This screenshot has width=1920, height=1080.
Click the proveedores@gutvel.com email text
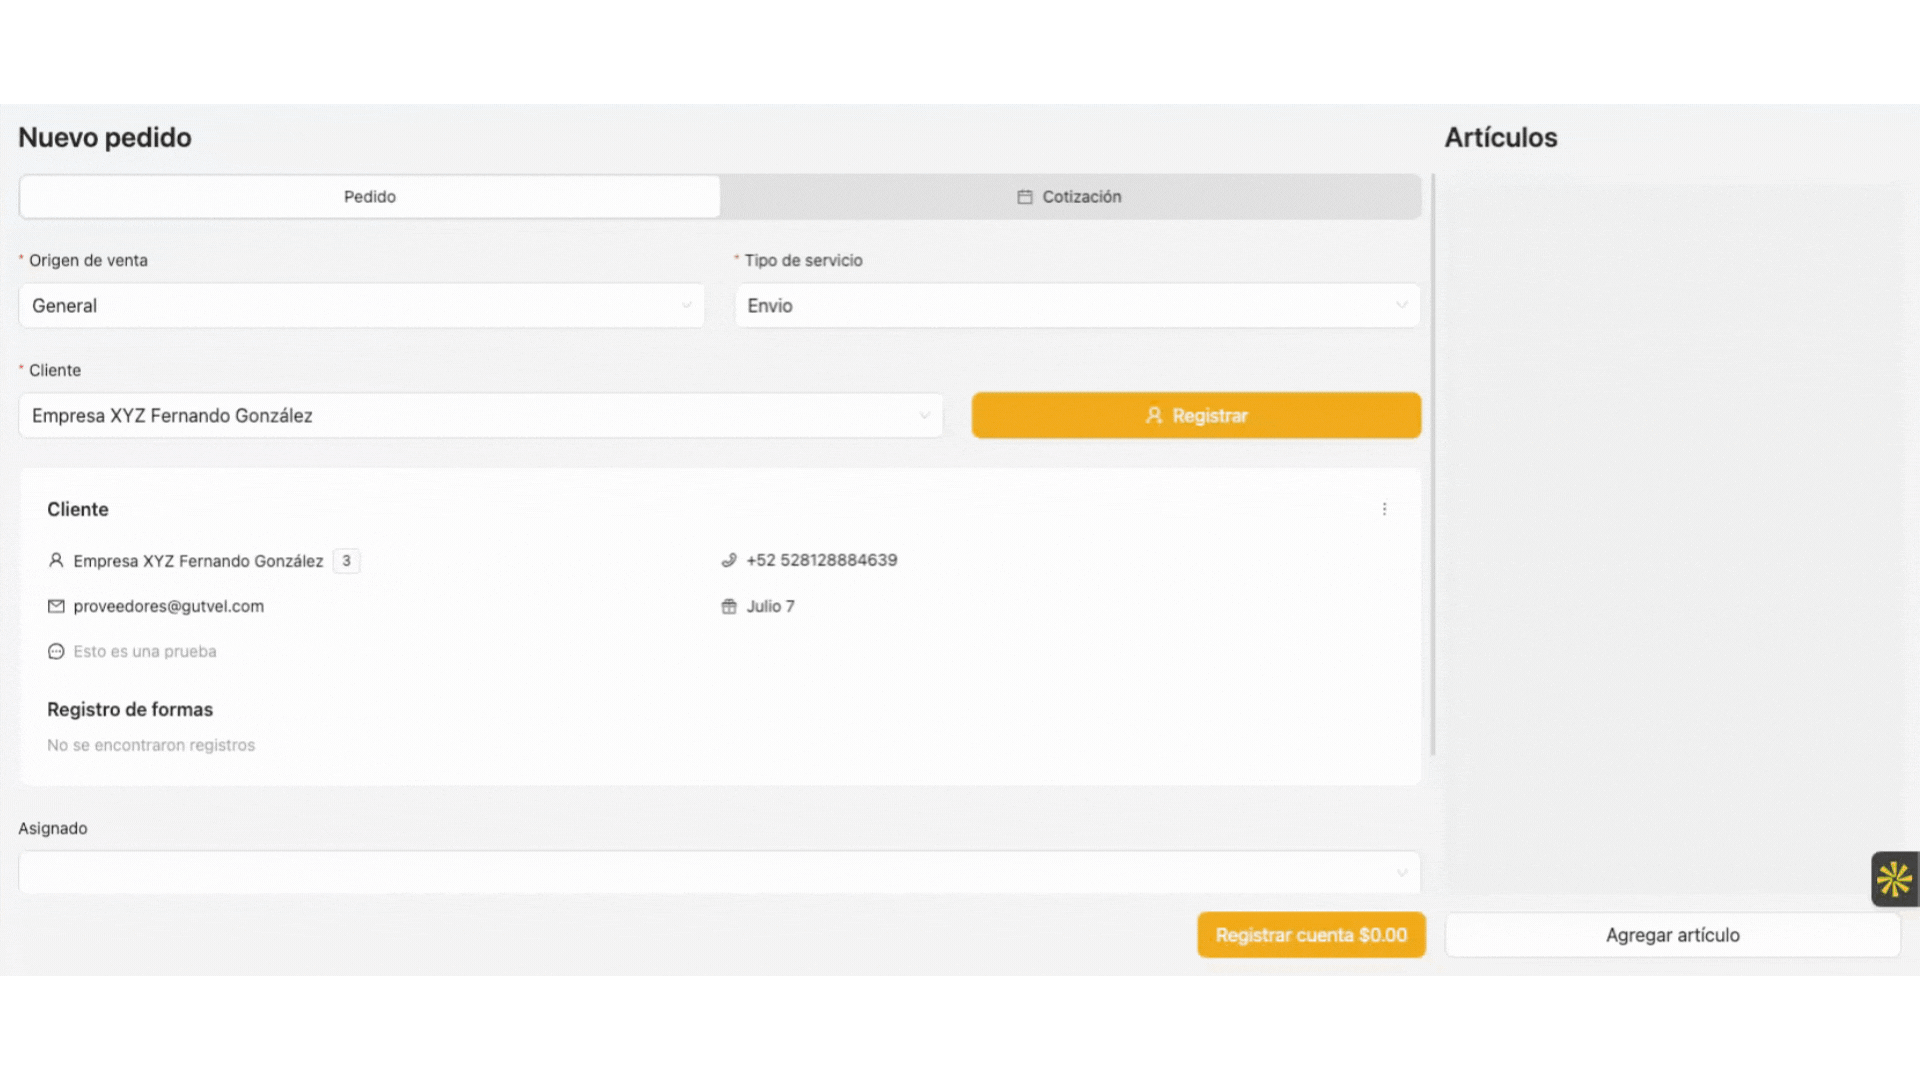(x=168, y=606)
